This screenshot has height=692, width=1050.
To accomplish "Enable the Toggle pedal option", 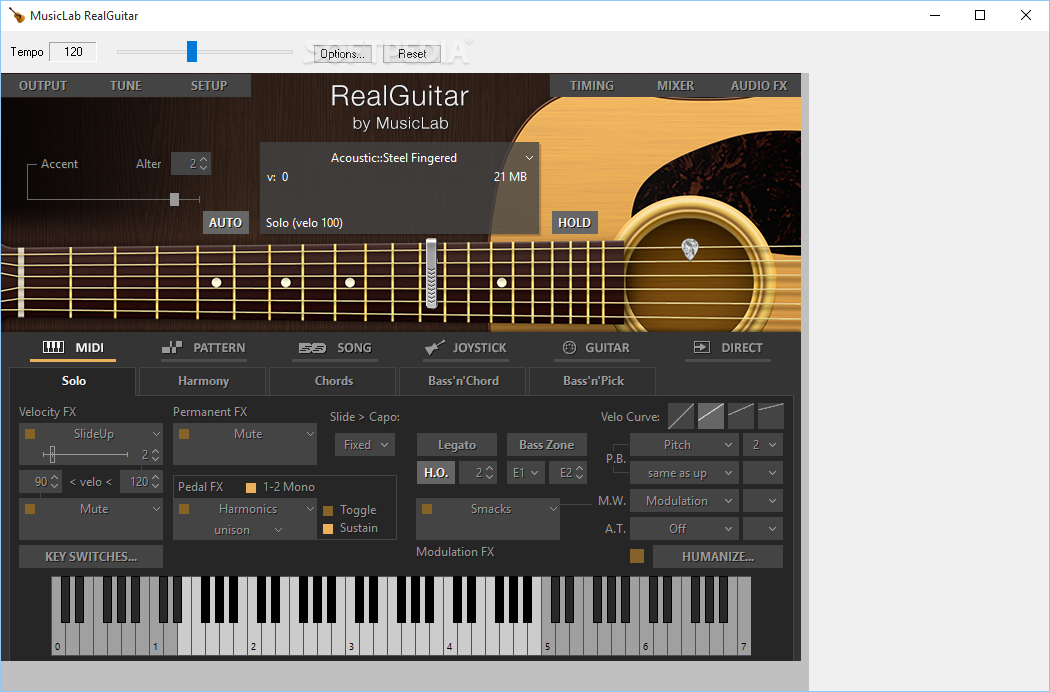I will (x=328, y=510).
